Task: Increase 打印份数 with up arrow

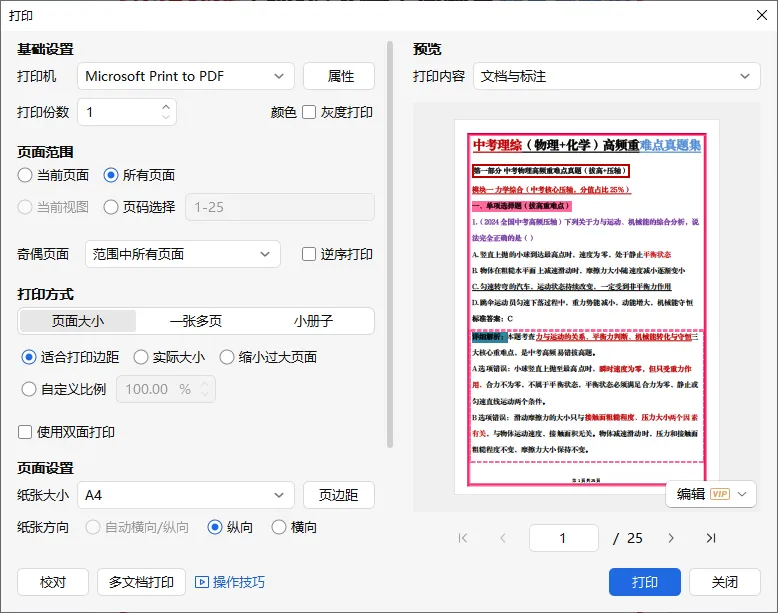Action: click(x=166, y=107)
